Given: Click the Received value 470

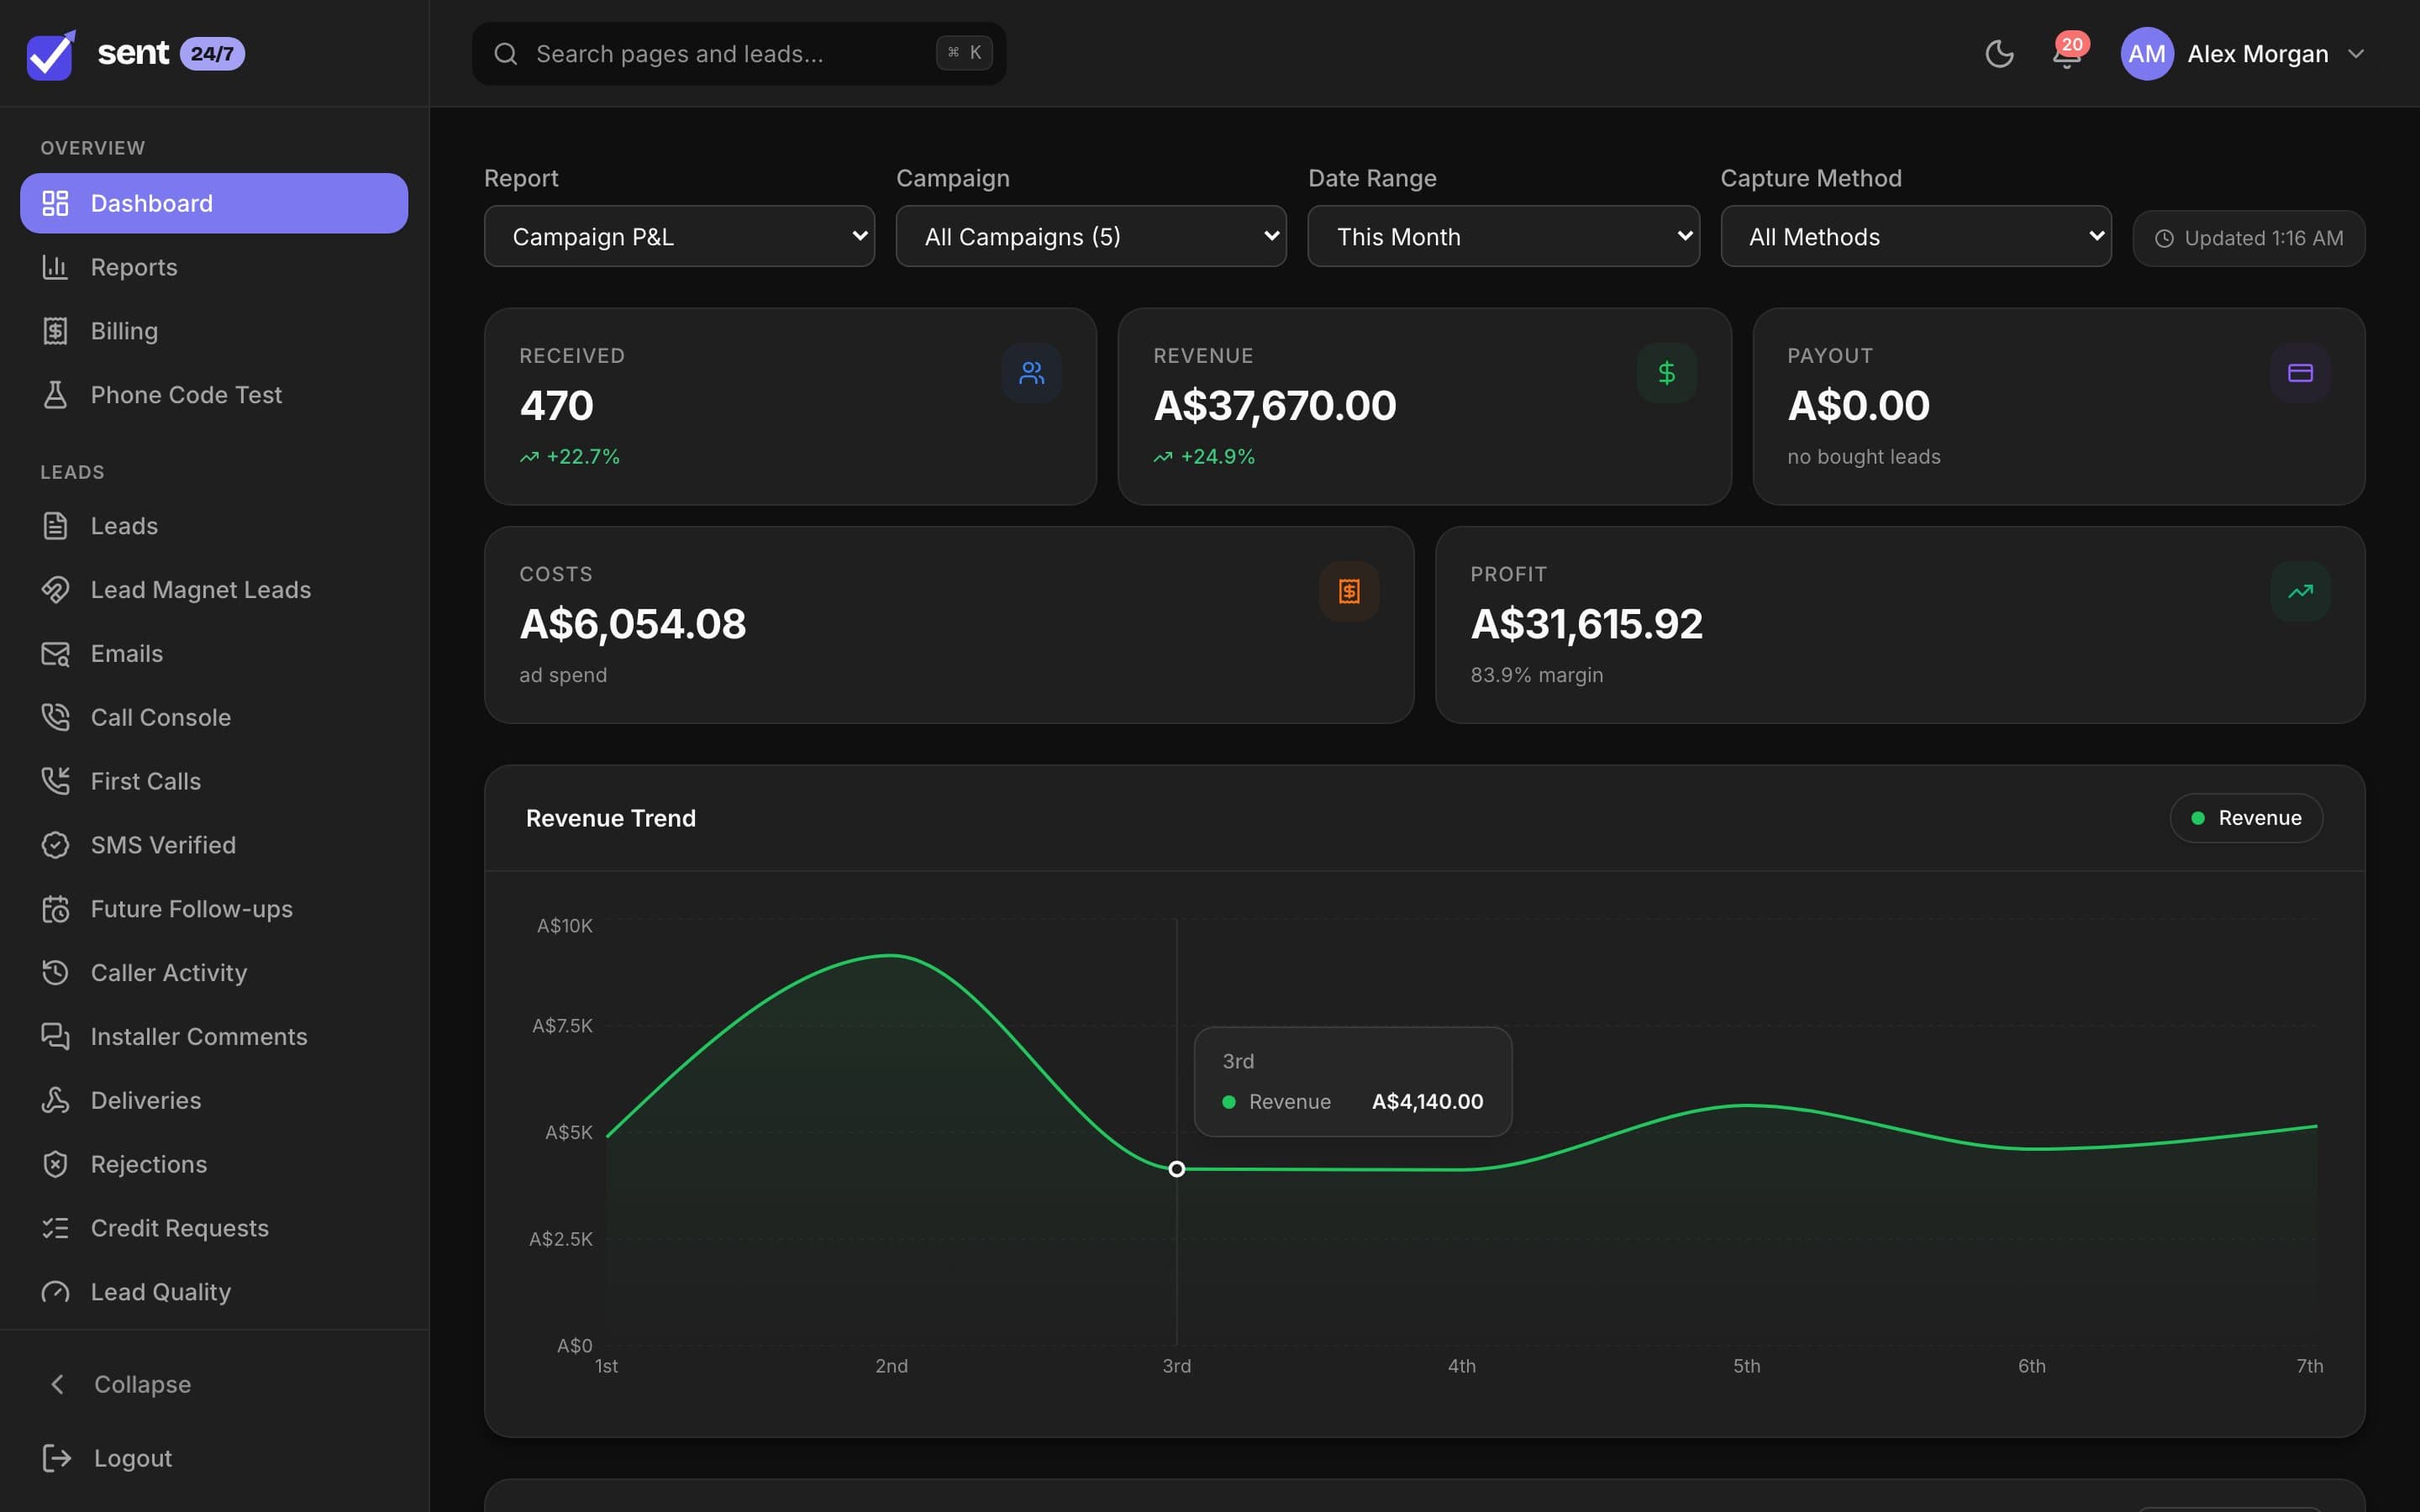Looking at the screenshot, I should (557, 405).
